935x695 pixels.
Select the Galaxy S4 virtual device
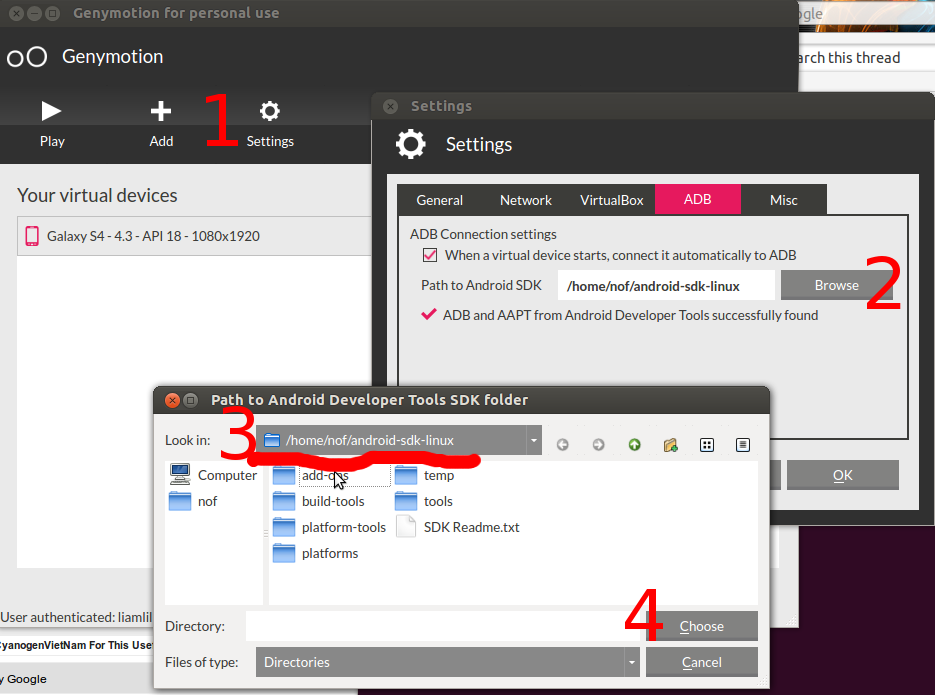point(194,236)
